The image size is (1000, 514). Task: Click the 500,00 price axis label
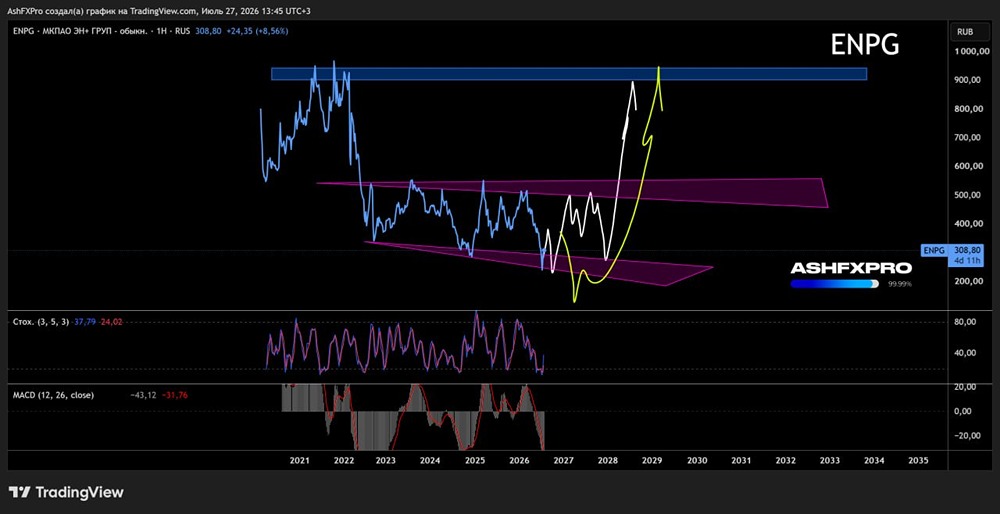pos(966,195)
